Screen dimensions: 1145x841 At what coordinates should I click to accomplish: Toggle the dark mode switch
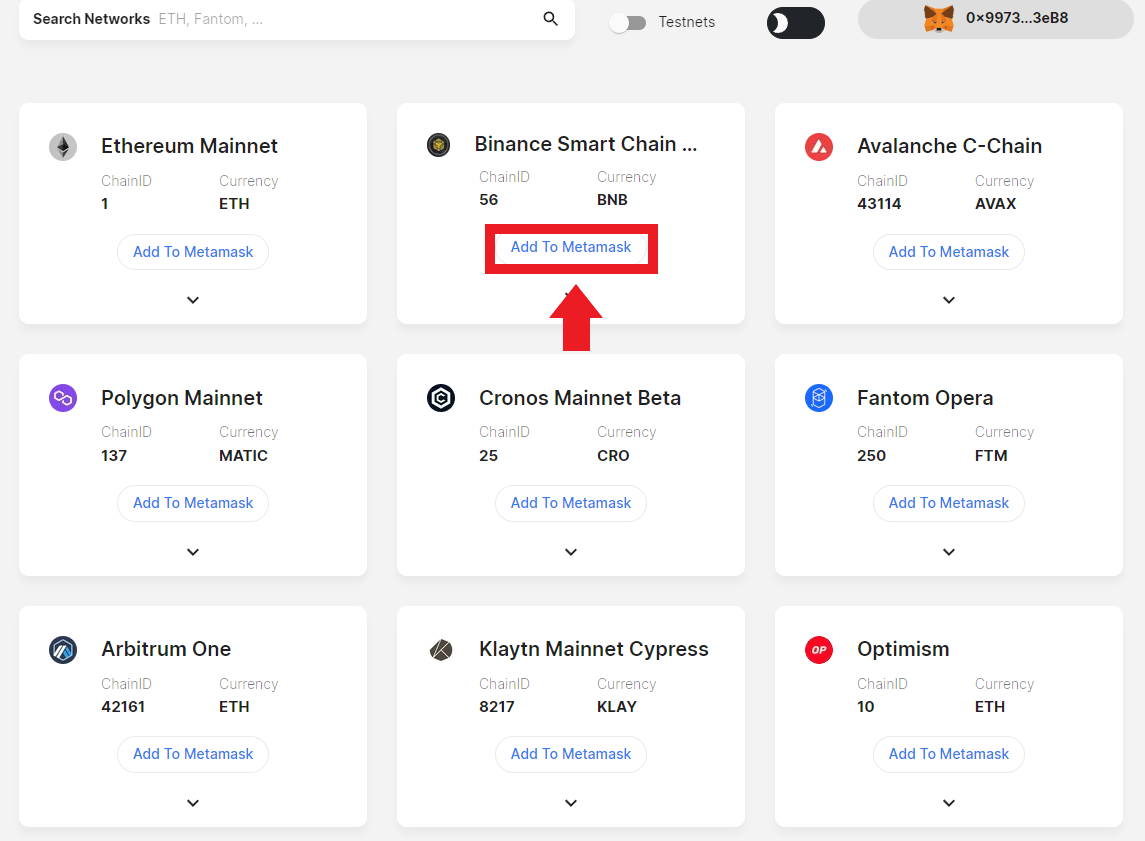(x=795, y=23)
